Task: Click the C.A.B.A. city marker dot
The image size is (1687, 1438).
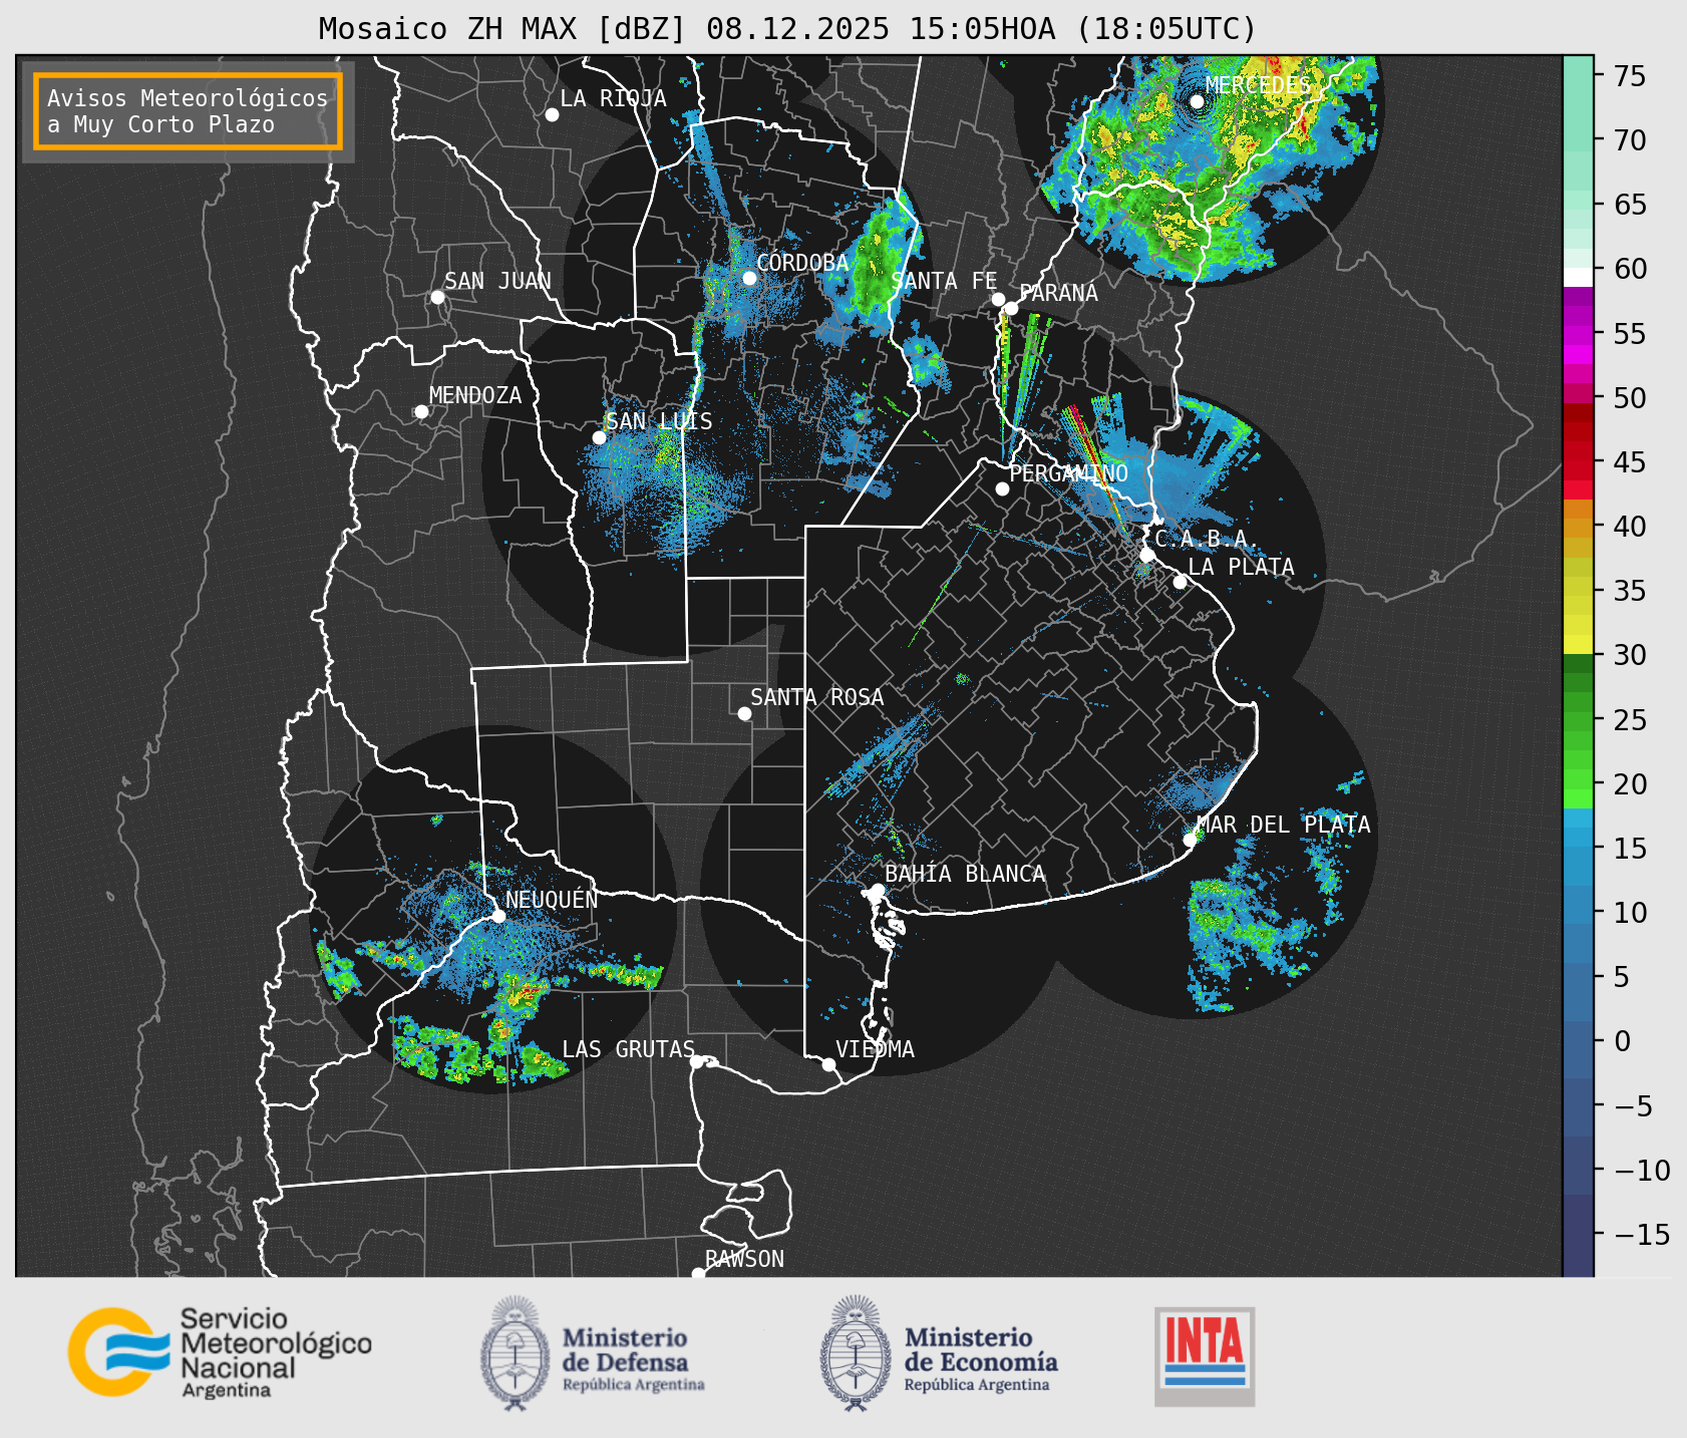Action: [1148, 555]
